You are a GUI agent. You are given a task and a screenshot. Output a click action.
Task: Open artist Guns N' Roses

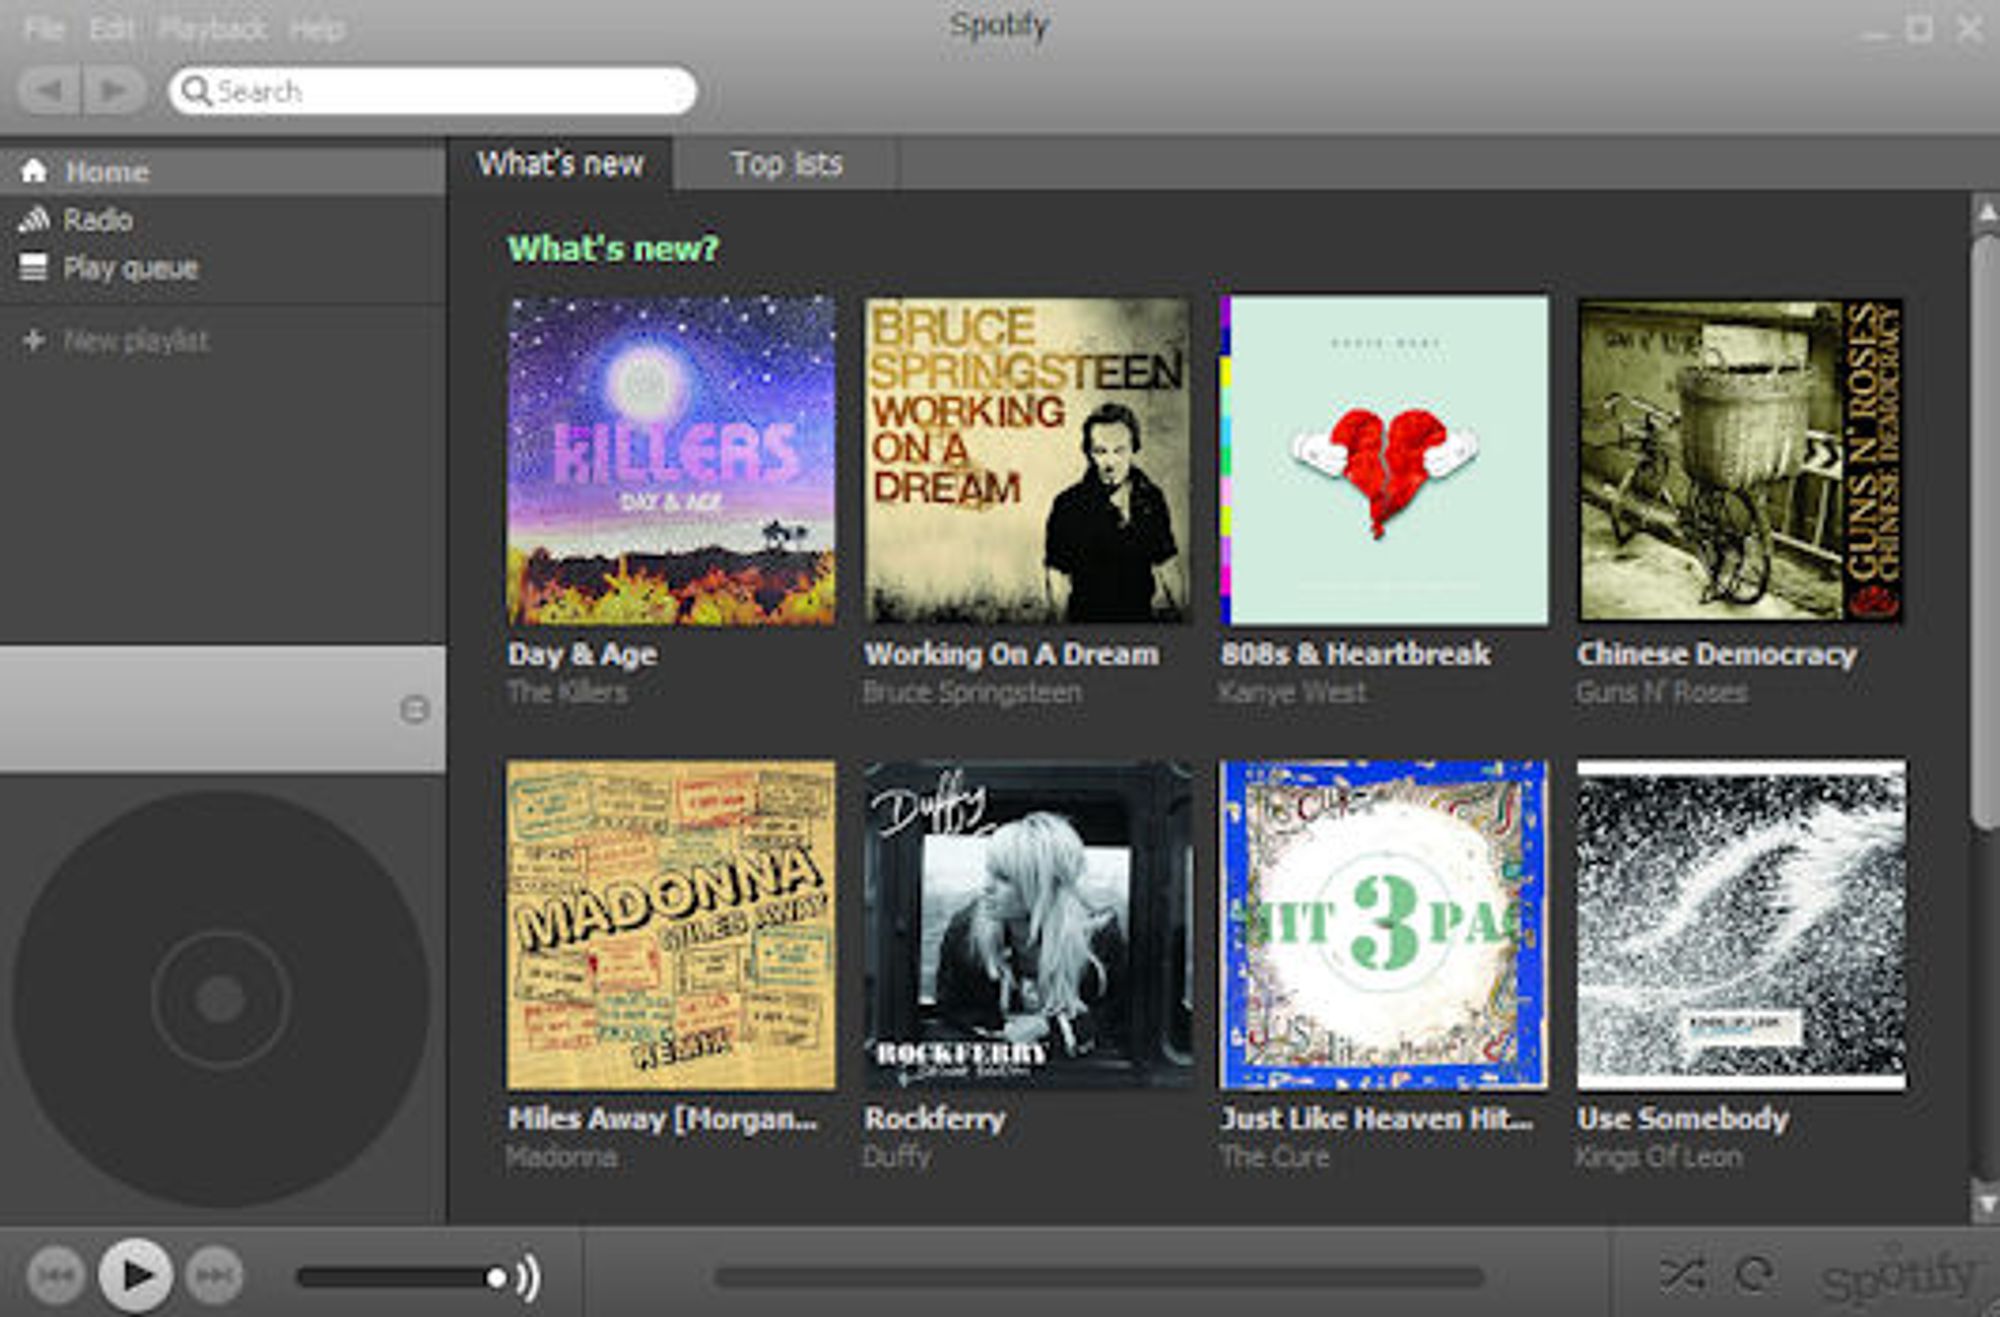(1662, 692)
